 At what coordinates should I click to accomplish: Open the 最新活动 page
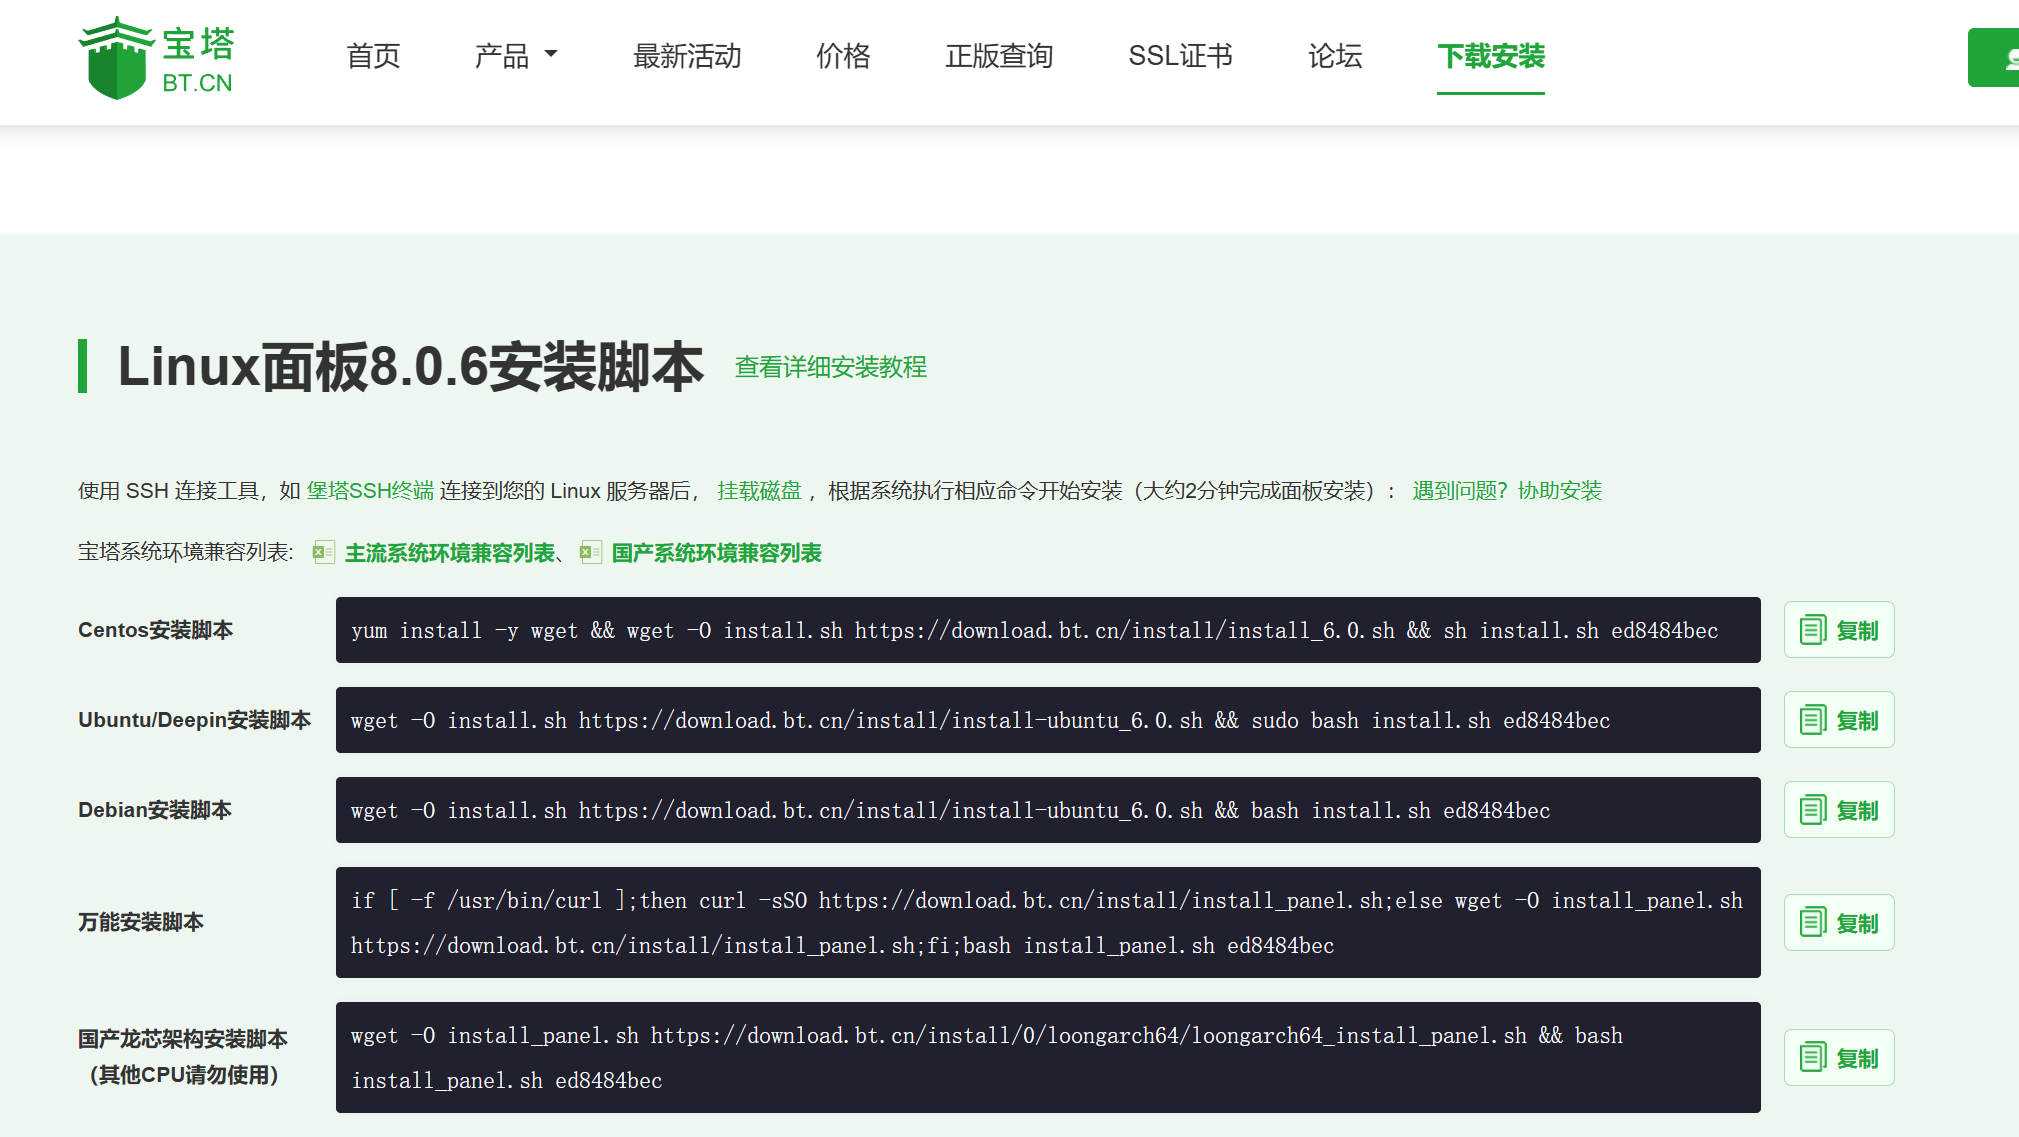(687, 56)
